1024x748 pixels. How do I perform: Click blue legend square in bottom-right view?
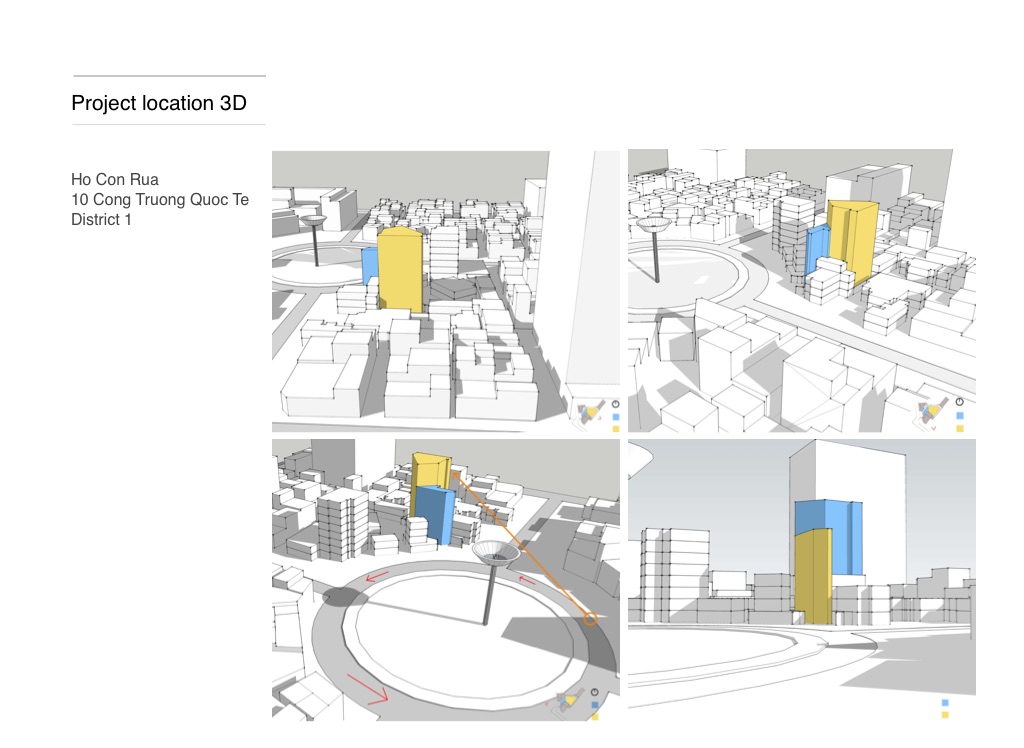tap(945, 702)
